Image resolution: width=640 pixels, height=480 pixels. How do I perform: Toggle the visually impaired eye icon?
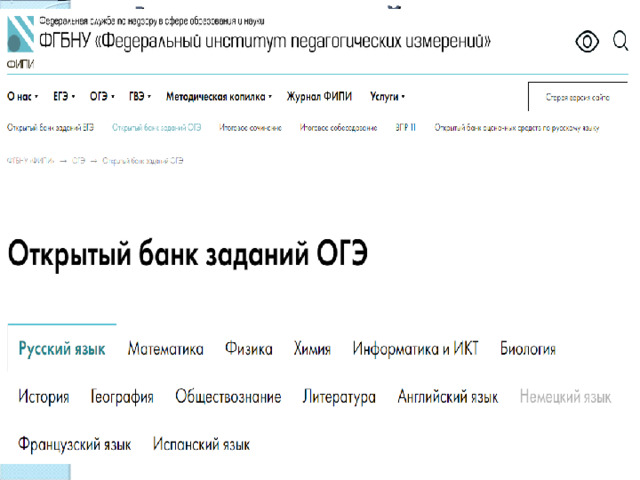(x=587, y=41)
